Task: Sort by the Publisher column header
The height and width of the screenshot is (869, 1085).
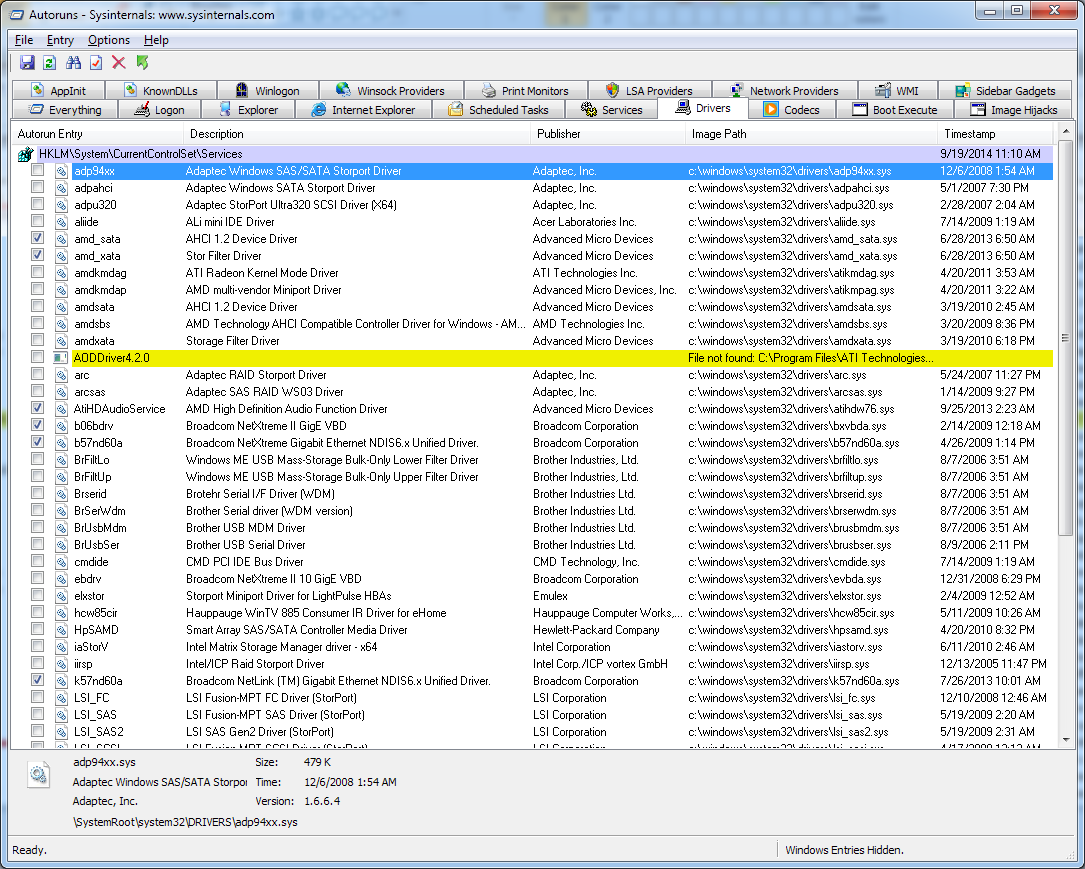Action: click(x=608, y=134)
